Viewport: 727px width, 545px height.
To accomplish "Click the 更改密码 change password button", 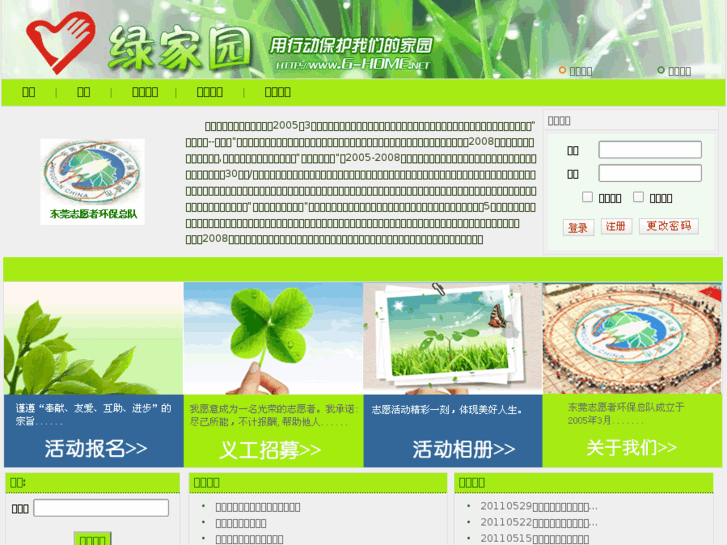I will click(x=669, y=226).
